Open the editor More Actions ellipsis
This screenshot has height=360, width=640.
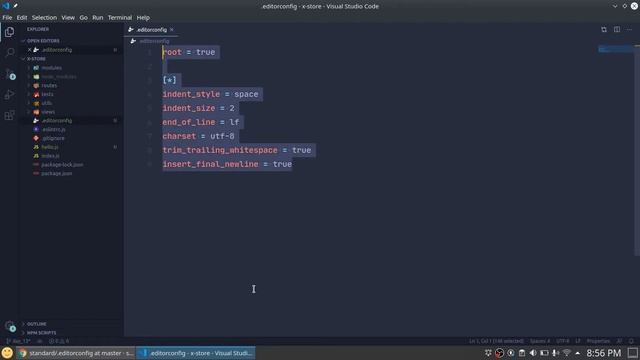(x=629, y=29)
